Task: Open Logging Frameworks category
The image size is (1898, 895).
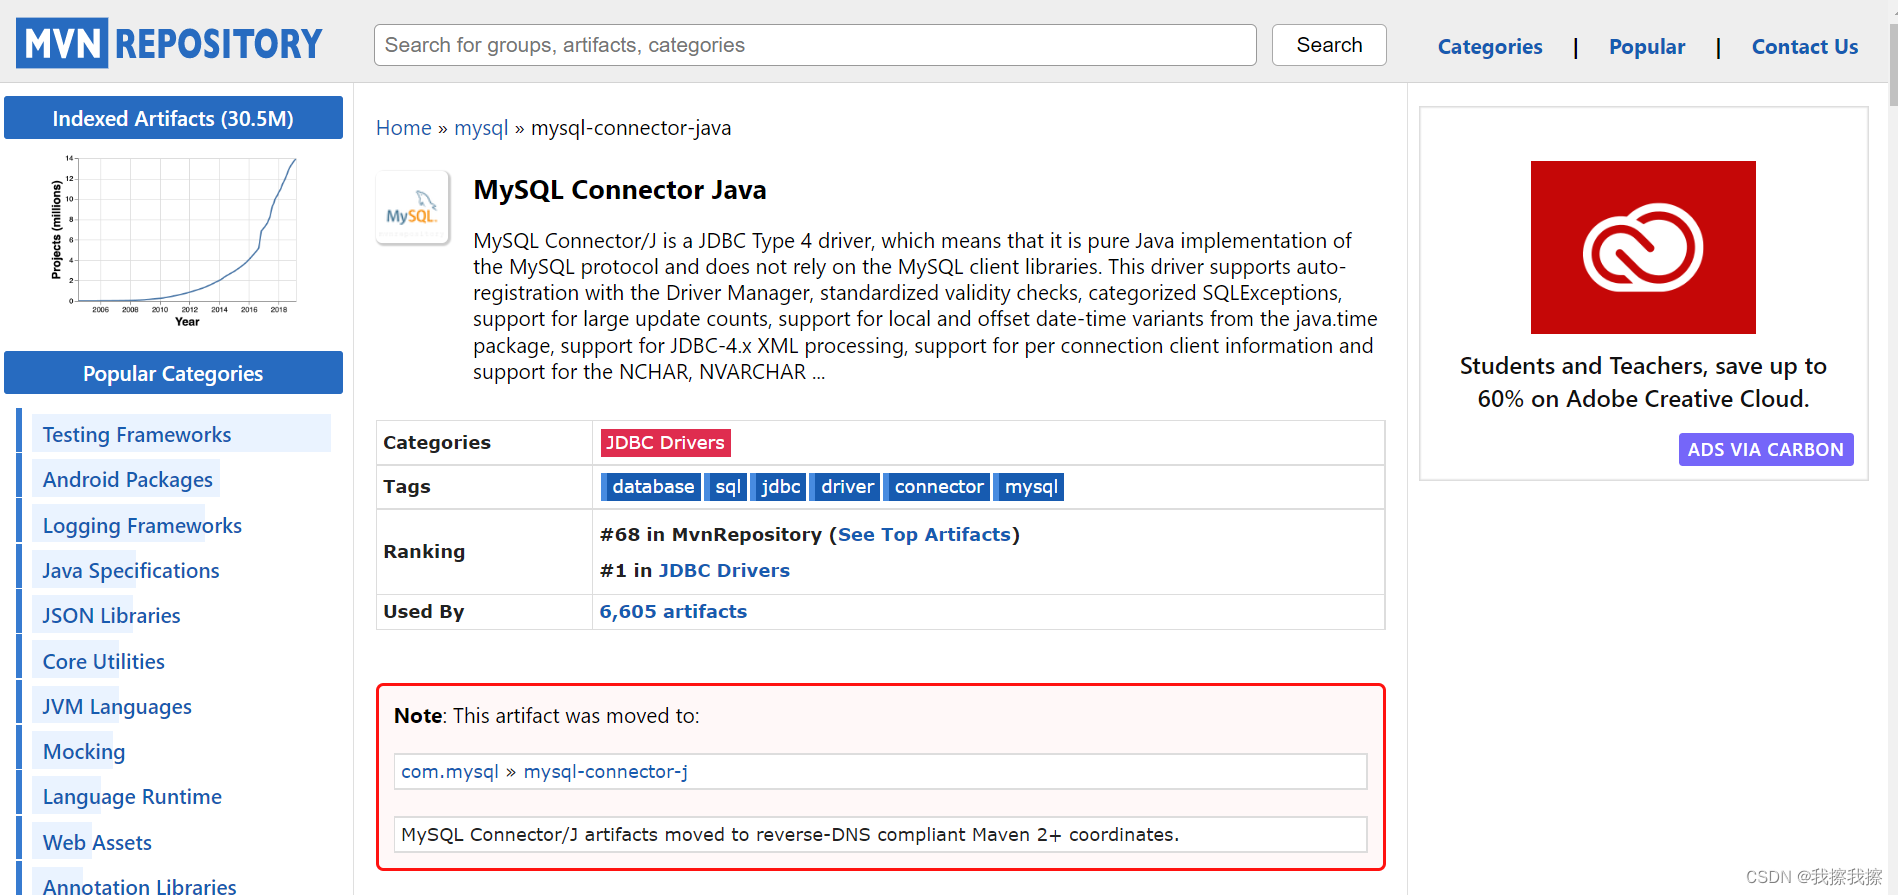Action: click(x=142, y=526)
